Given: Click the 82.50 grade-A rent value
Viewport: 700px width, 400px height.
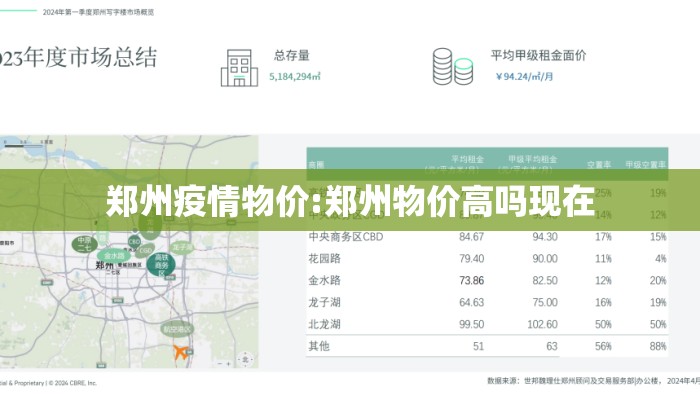Looking at the screenshot, I should 545,281.
